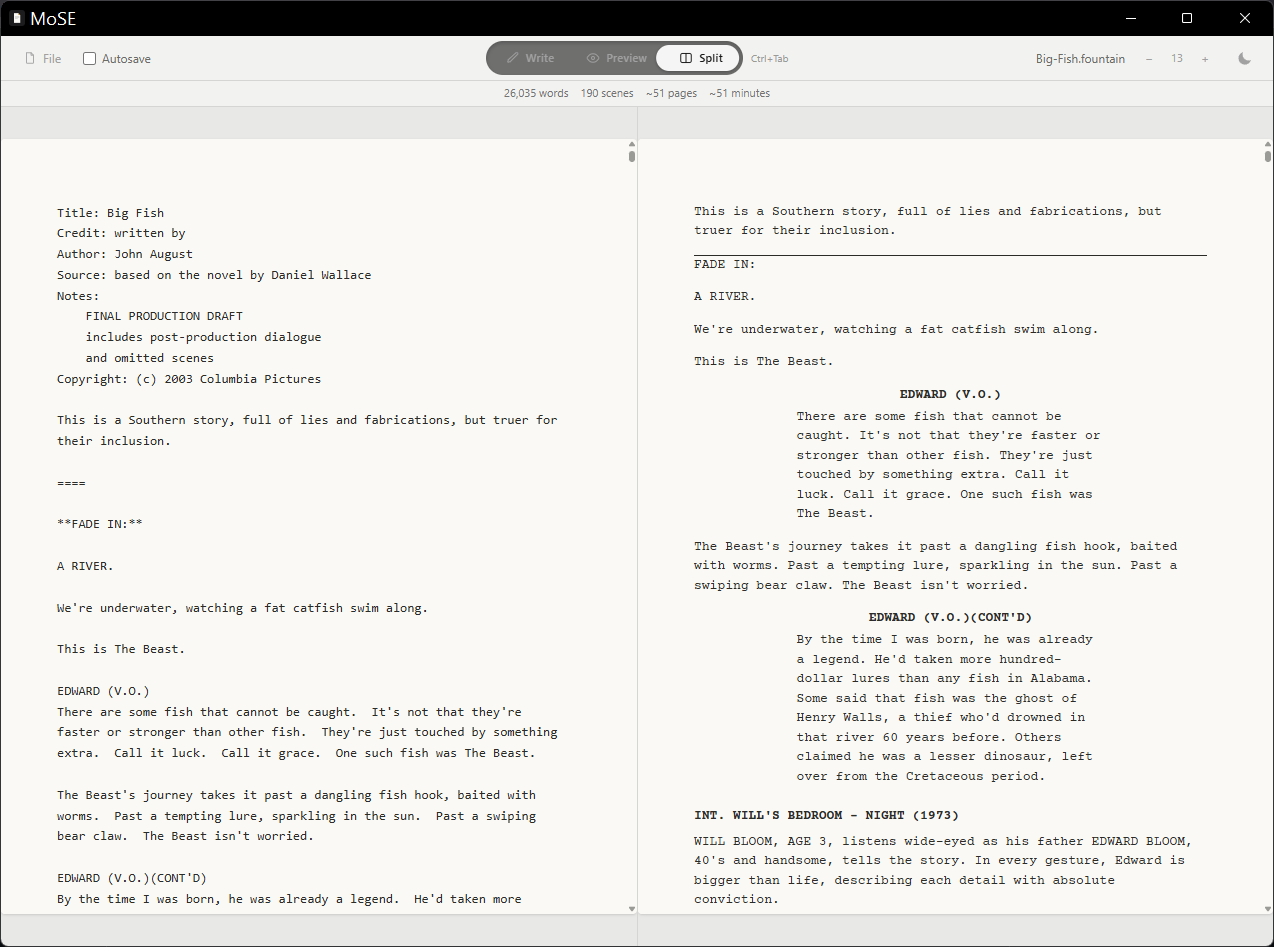Click the '====' page break line
Screen dimensions: 1274x947
click(71, 483)
